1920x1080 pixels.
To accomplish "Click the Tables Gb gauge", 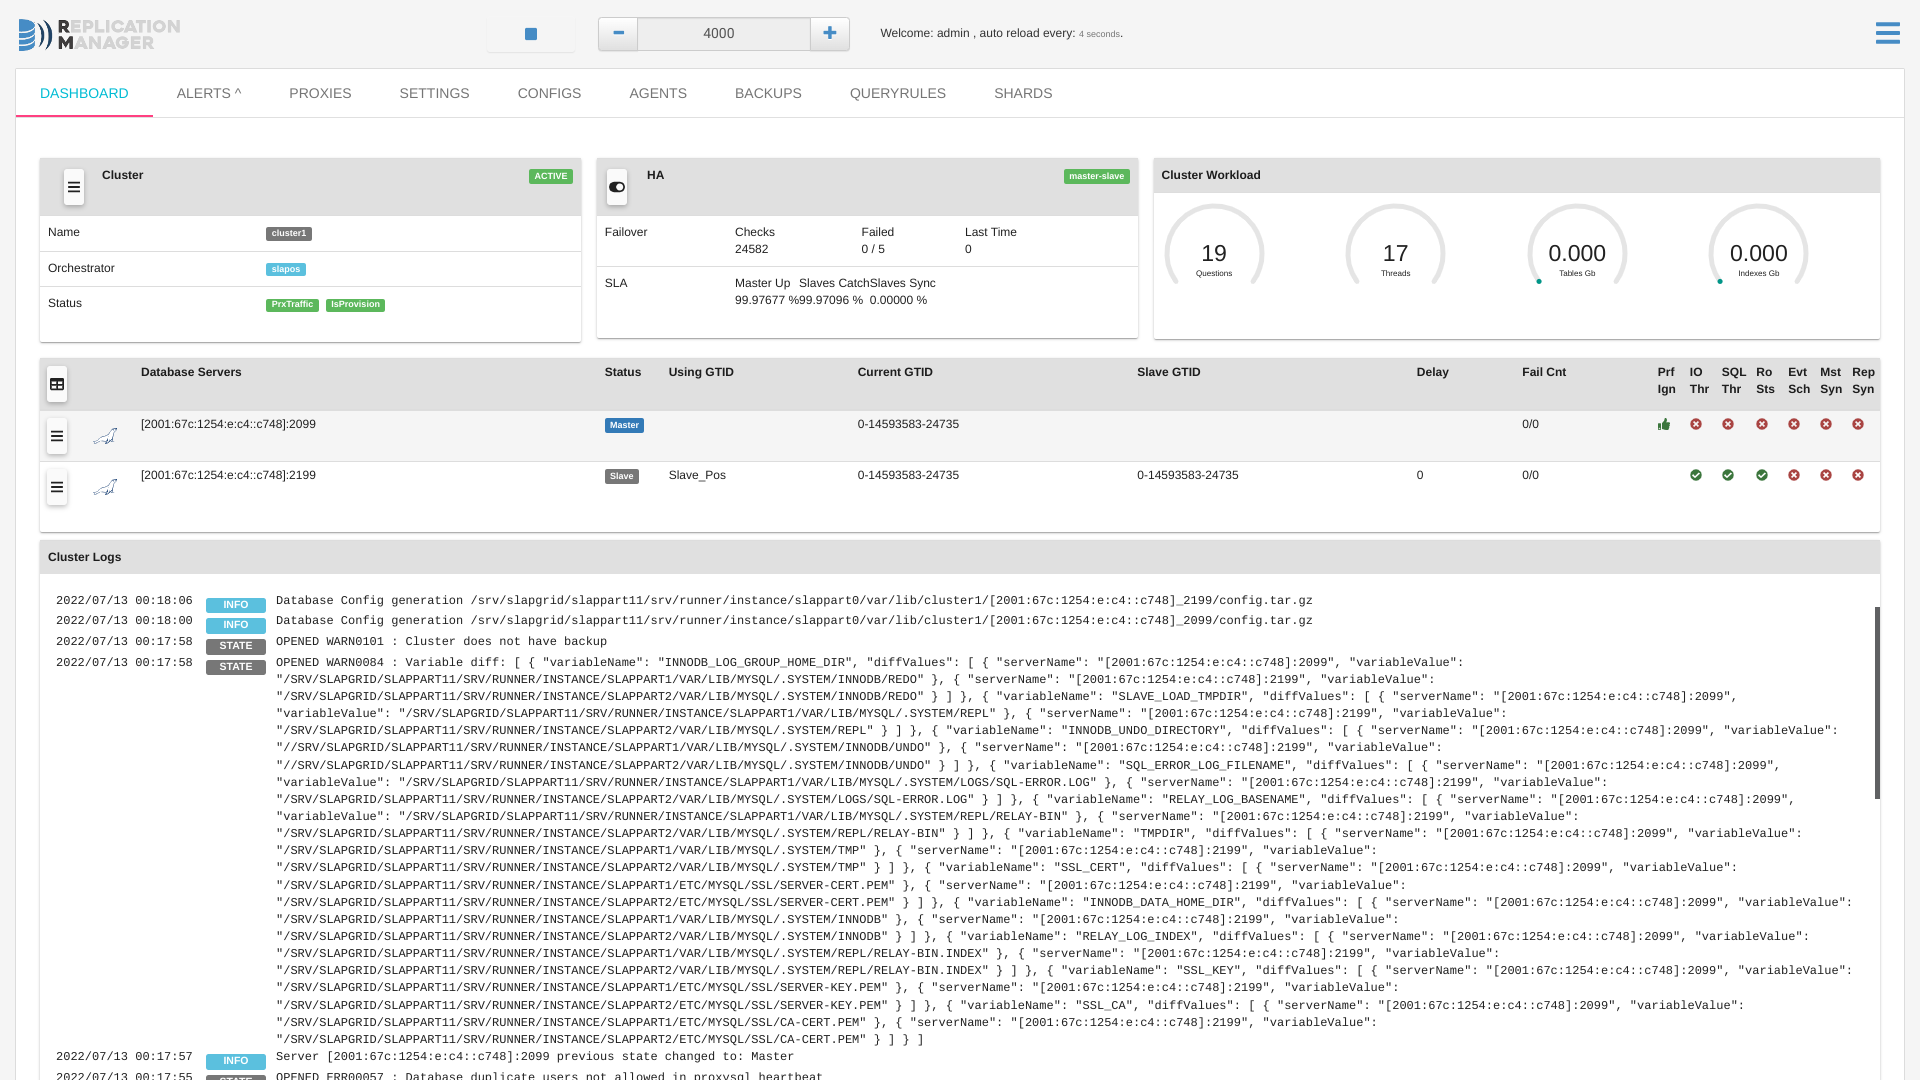I will pos(1577,246).
